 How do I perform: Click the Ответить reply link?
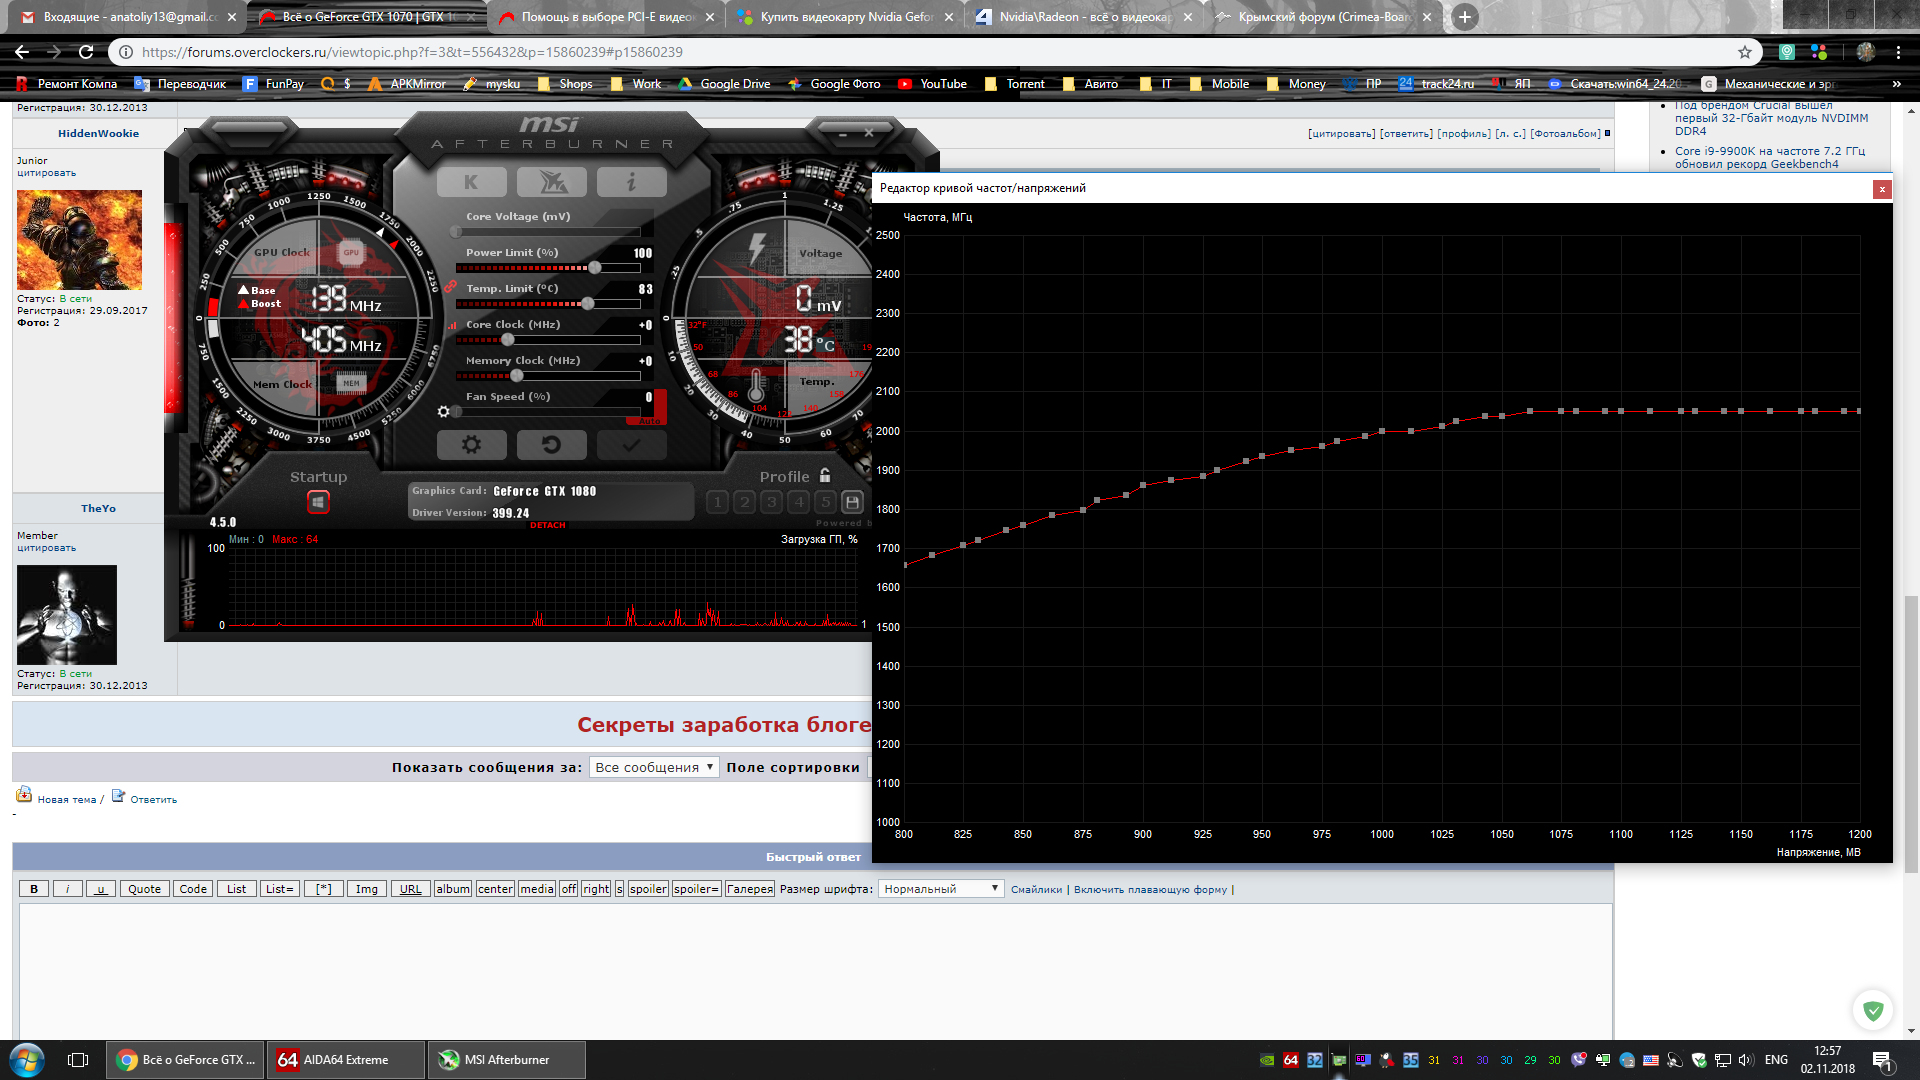pyautogui.click(x=153, y=799)
